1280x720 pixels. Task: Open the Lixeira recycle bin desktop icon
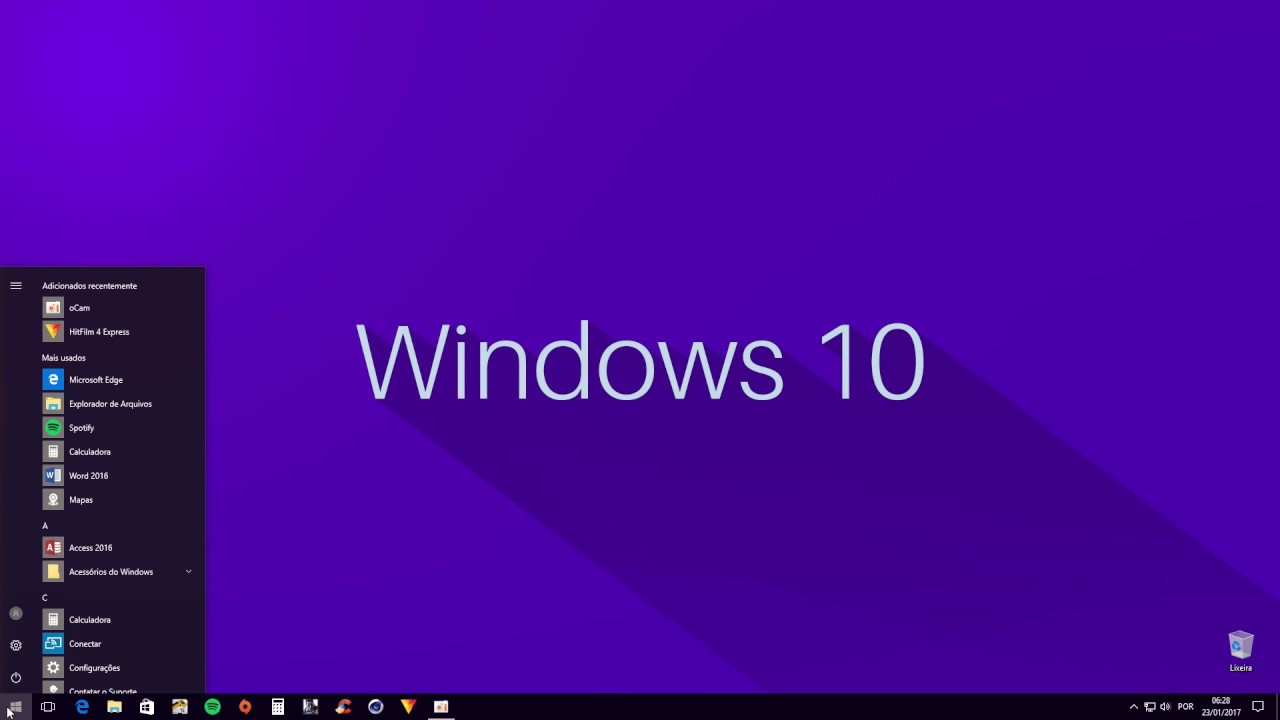coord(1241,651)
